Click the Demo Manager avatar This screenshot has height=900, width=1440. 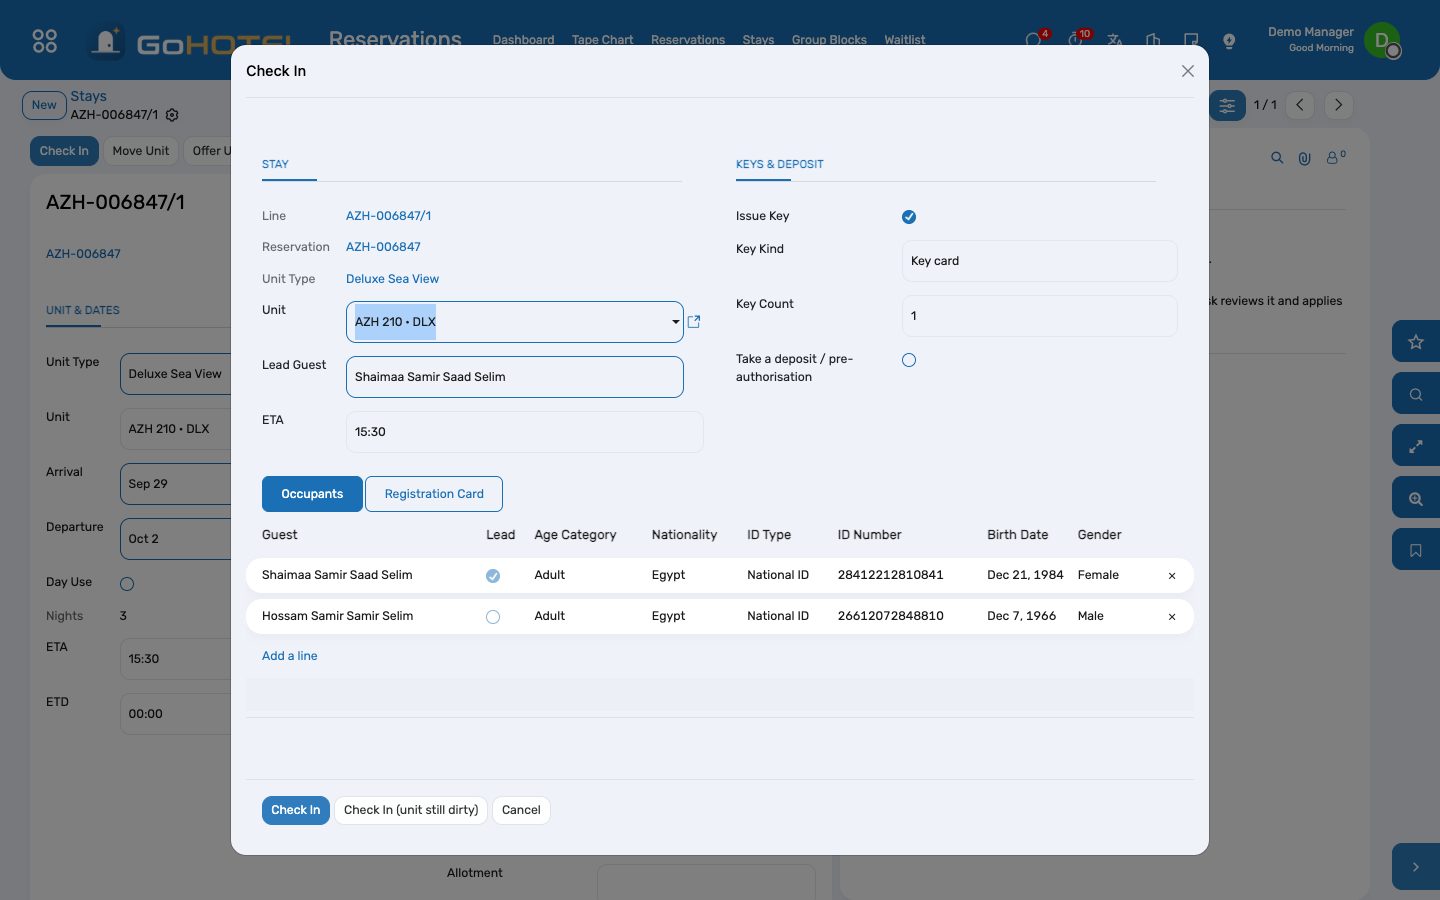1383,41
